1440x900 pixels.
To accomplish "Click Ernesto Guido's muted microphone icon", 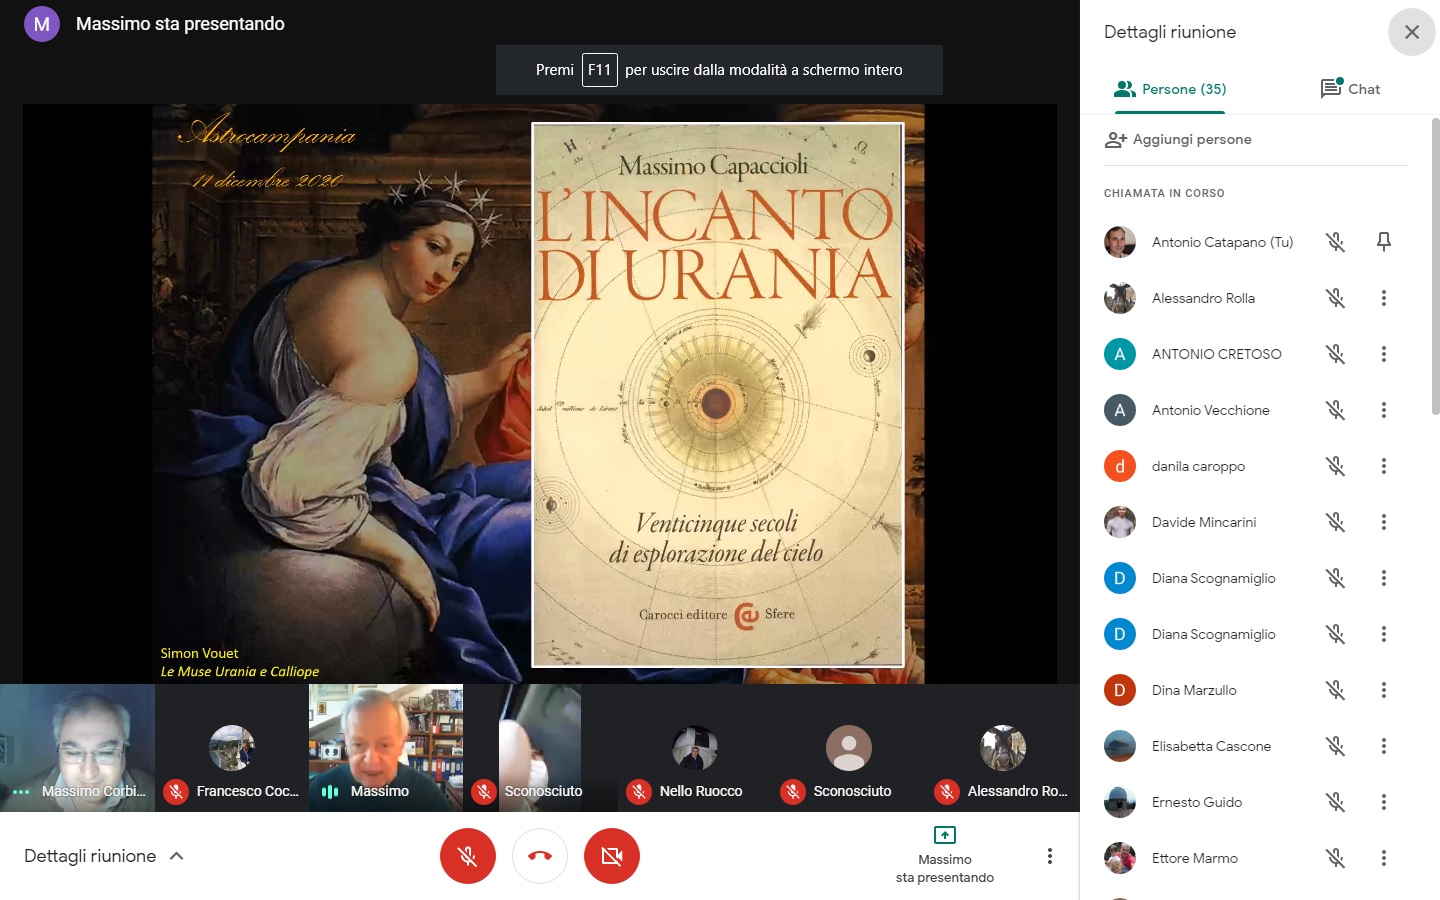I will click(1335, 802).
